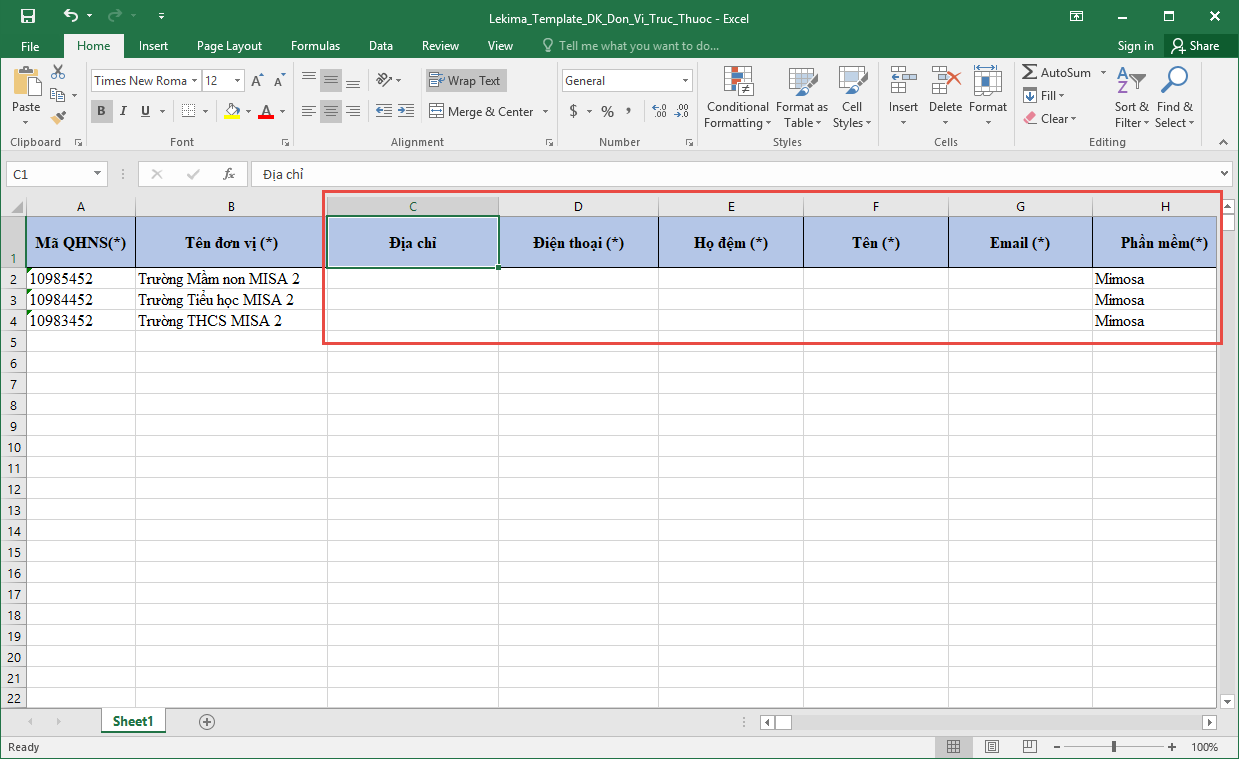Screen dimensions: 1239x759
Task: Decrease decimal places
Action: [683, 111]
